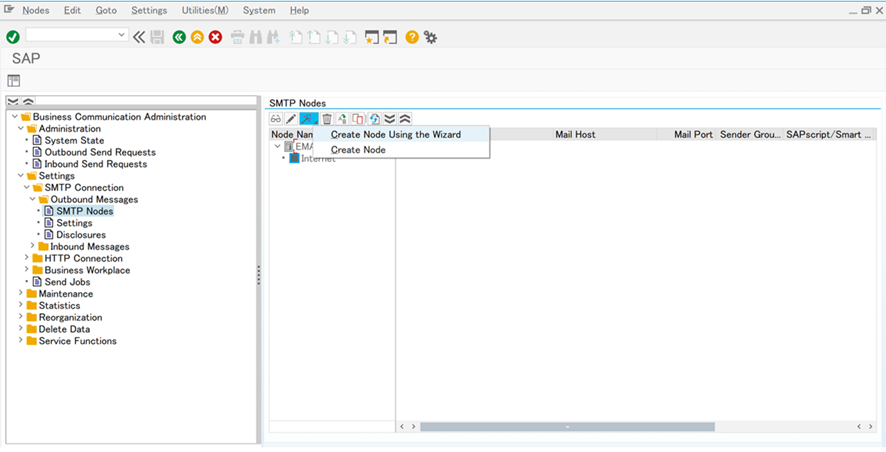Open Customize Local Layout gear icon

(x=431, y=37)
